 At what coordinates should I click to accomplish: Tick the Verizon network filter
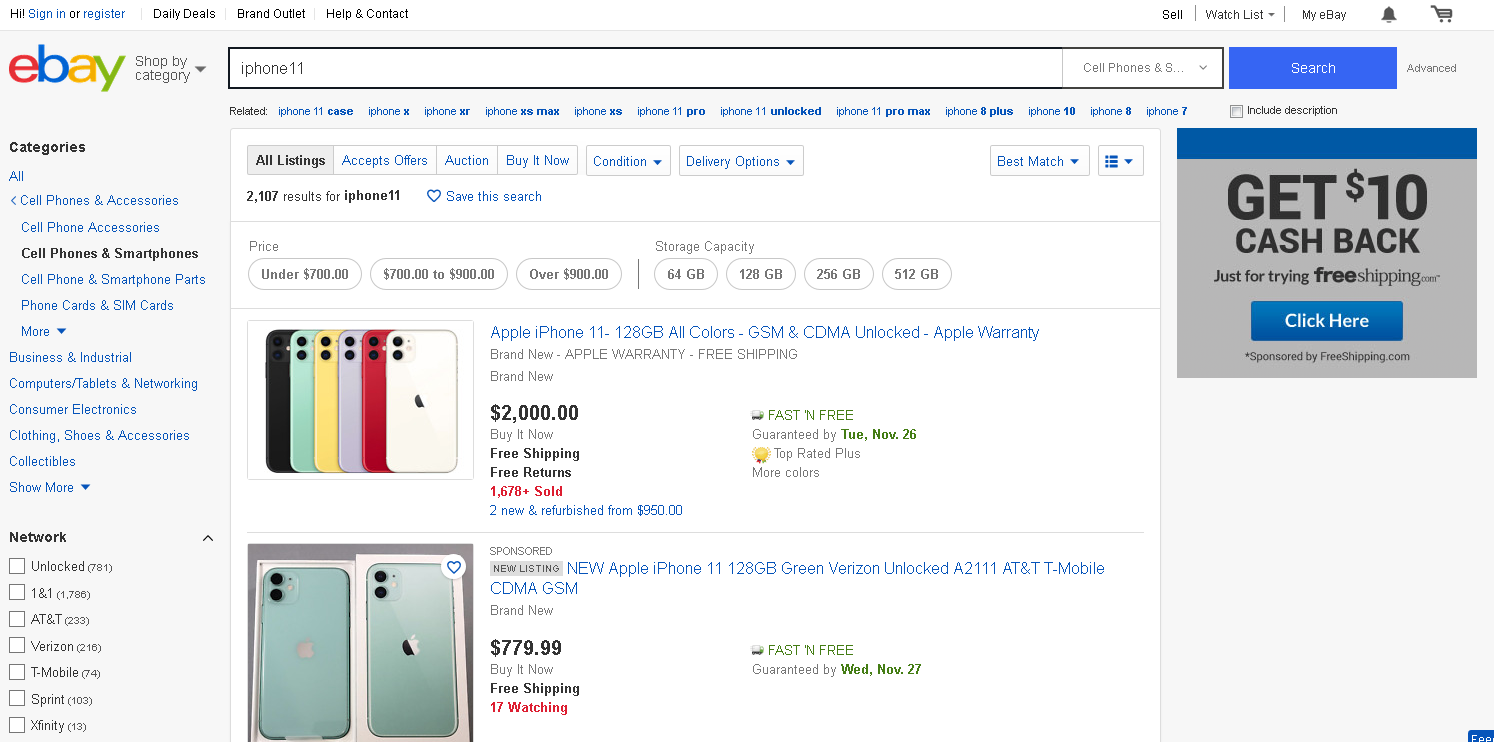click(17, 646)
